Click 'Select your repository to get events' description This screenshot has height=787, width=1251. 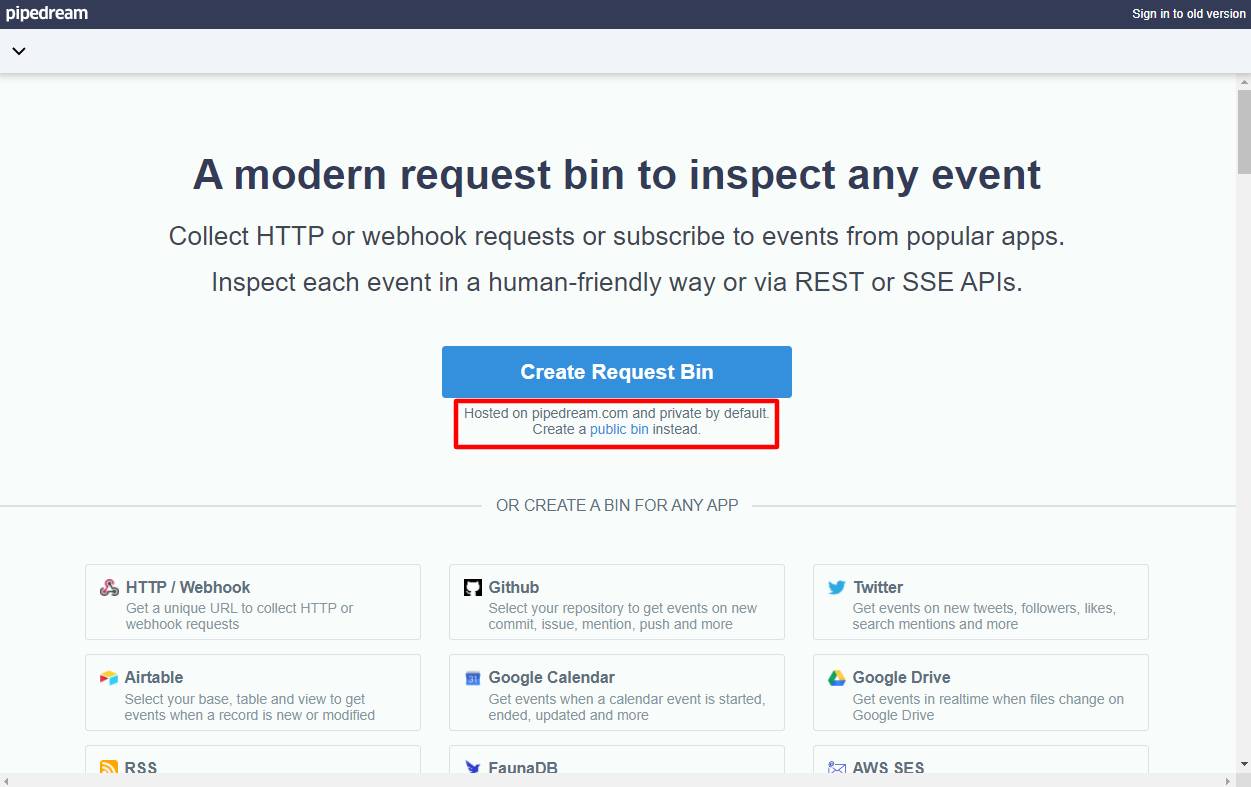623,616
